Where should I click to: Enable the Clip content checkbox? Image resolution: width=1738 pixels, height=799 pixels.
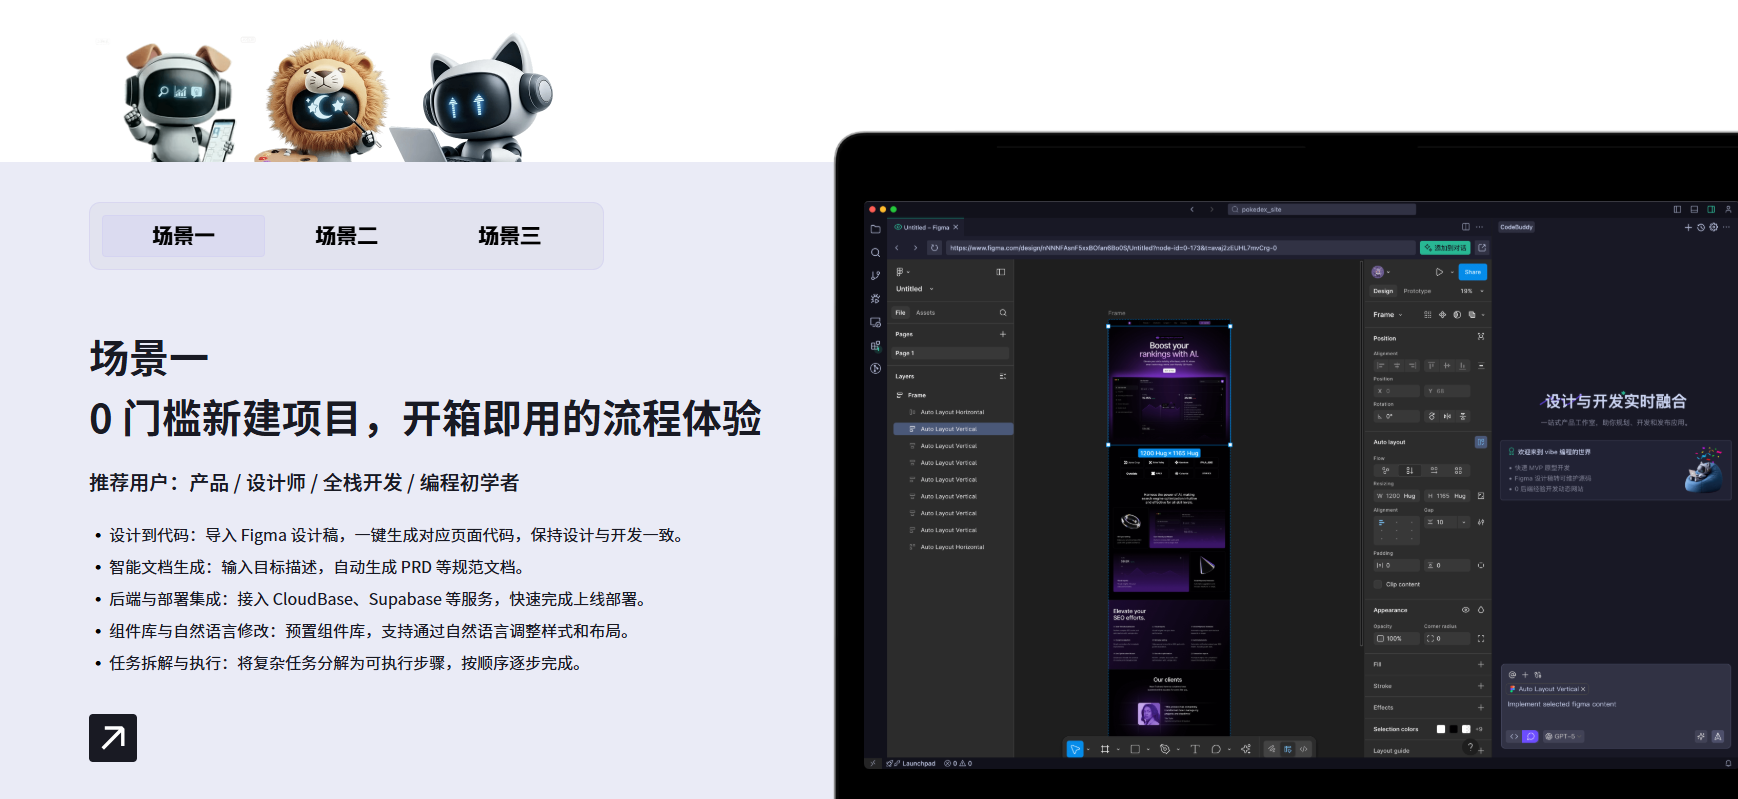[1378, 584]
